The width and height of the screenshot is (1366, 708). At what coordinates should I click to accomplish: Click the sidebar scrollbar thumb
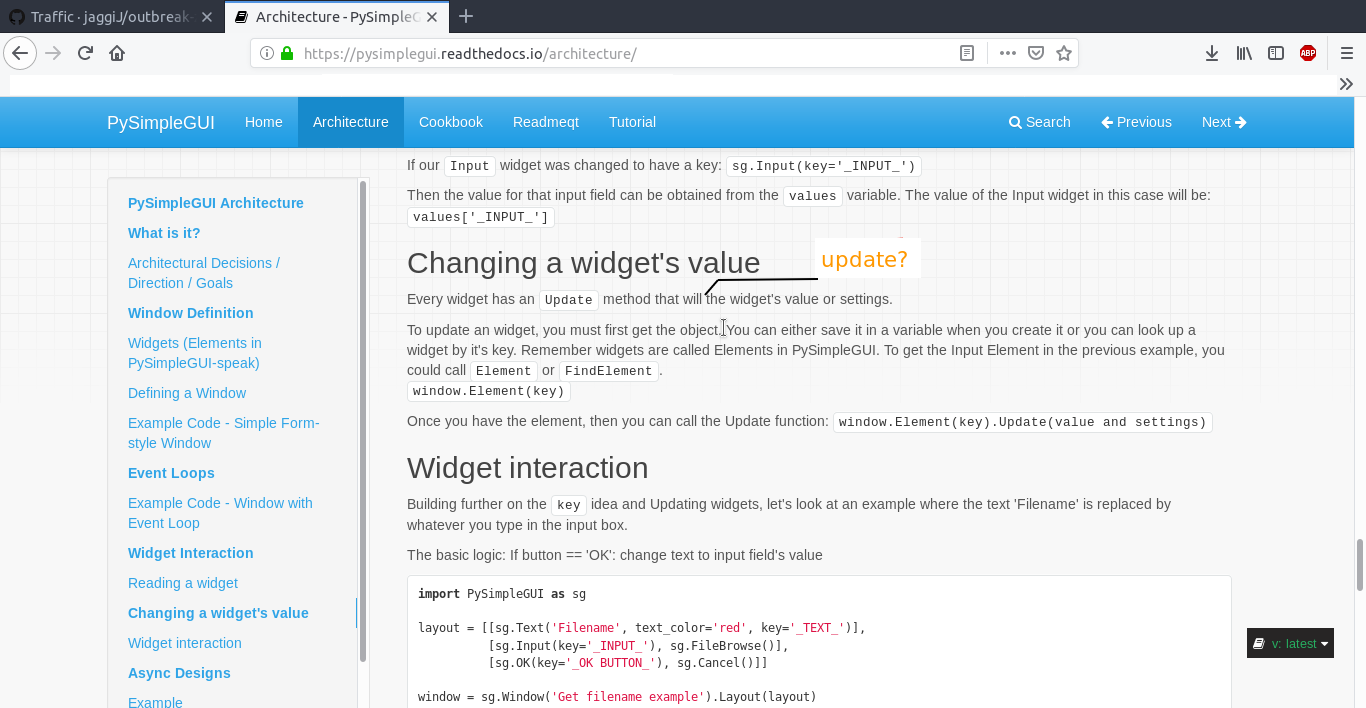pos(363,420)
